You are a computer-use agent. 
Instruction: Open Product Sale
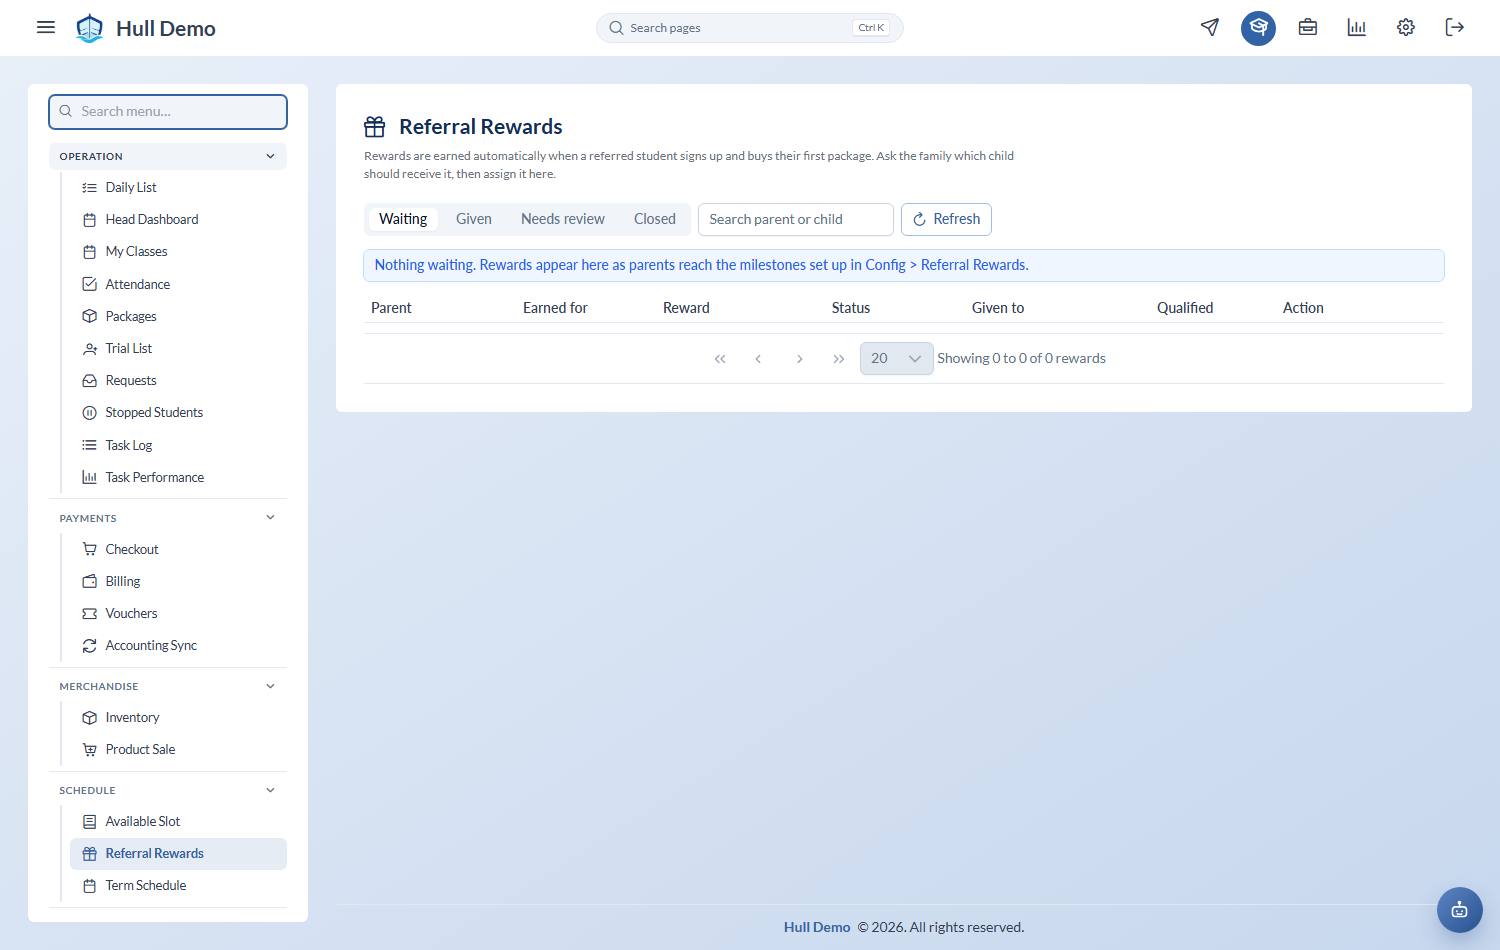coord(178,749)
